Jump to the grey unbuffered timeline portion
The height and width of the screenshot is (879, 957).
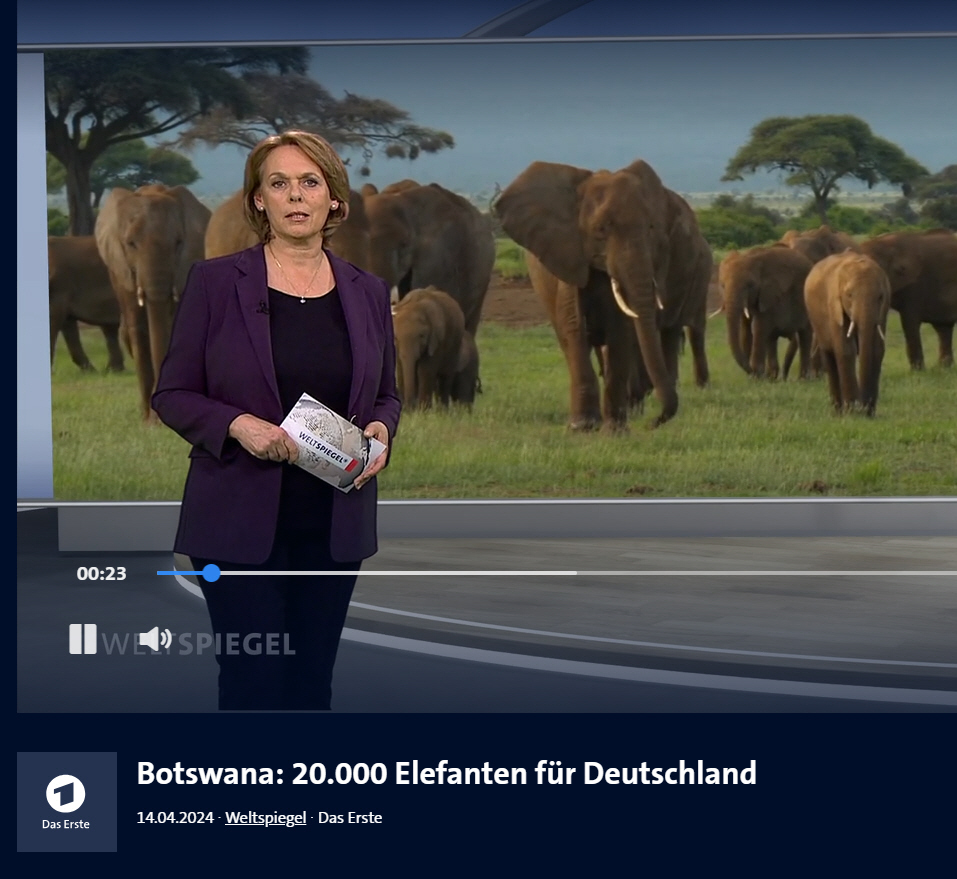click(767, 573)
